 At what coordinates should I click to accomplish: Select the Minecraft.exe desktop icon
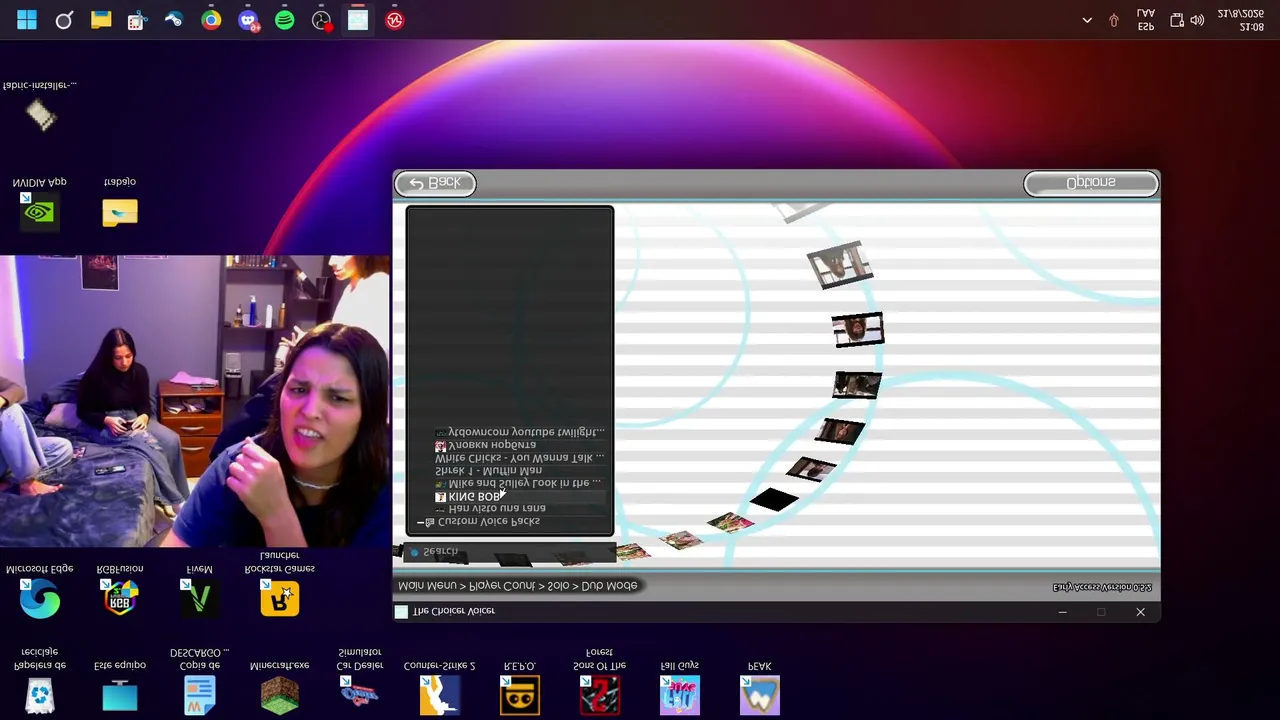280,688
